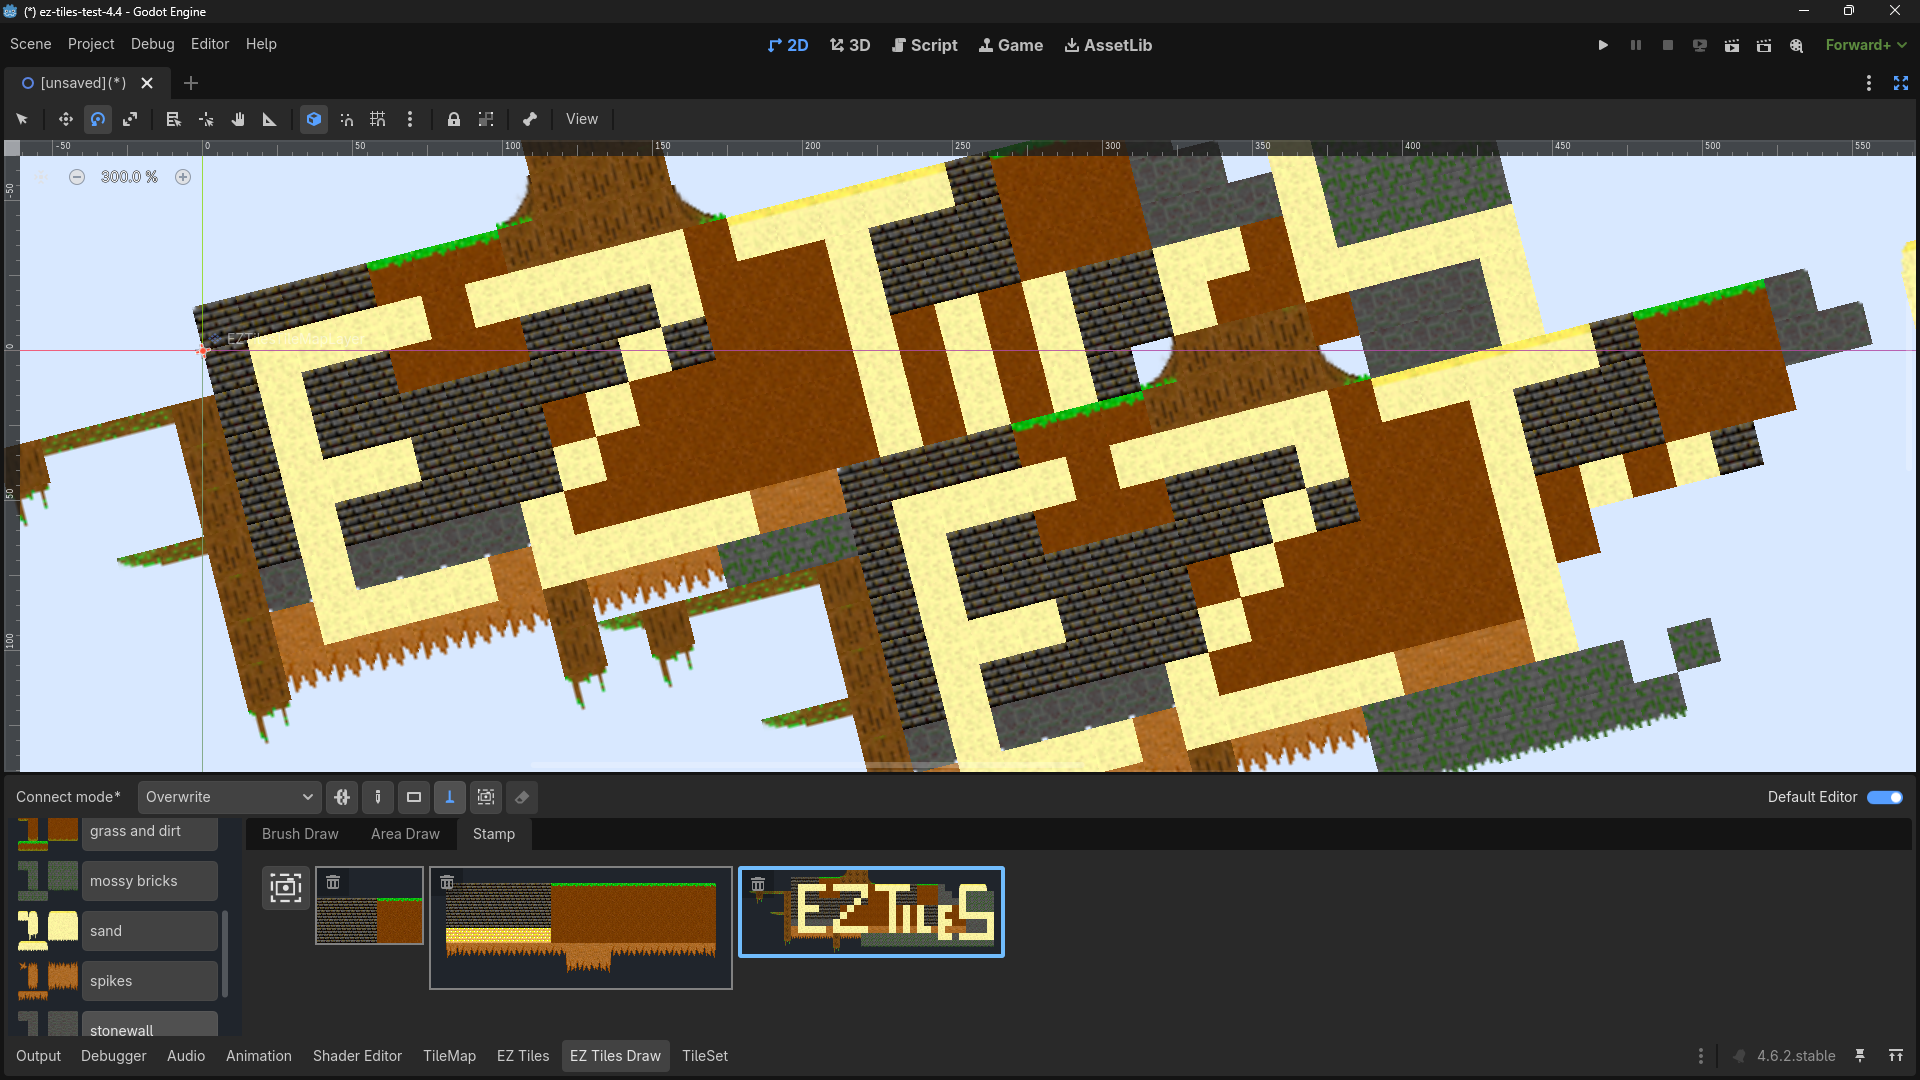Screen dimensions: 1920x1080
Task: Group the selected node's children
Action: tap(486, 119)
